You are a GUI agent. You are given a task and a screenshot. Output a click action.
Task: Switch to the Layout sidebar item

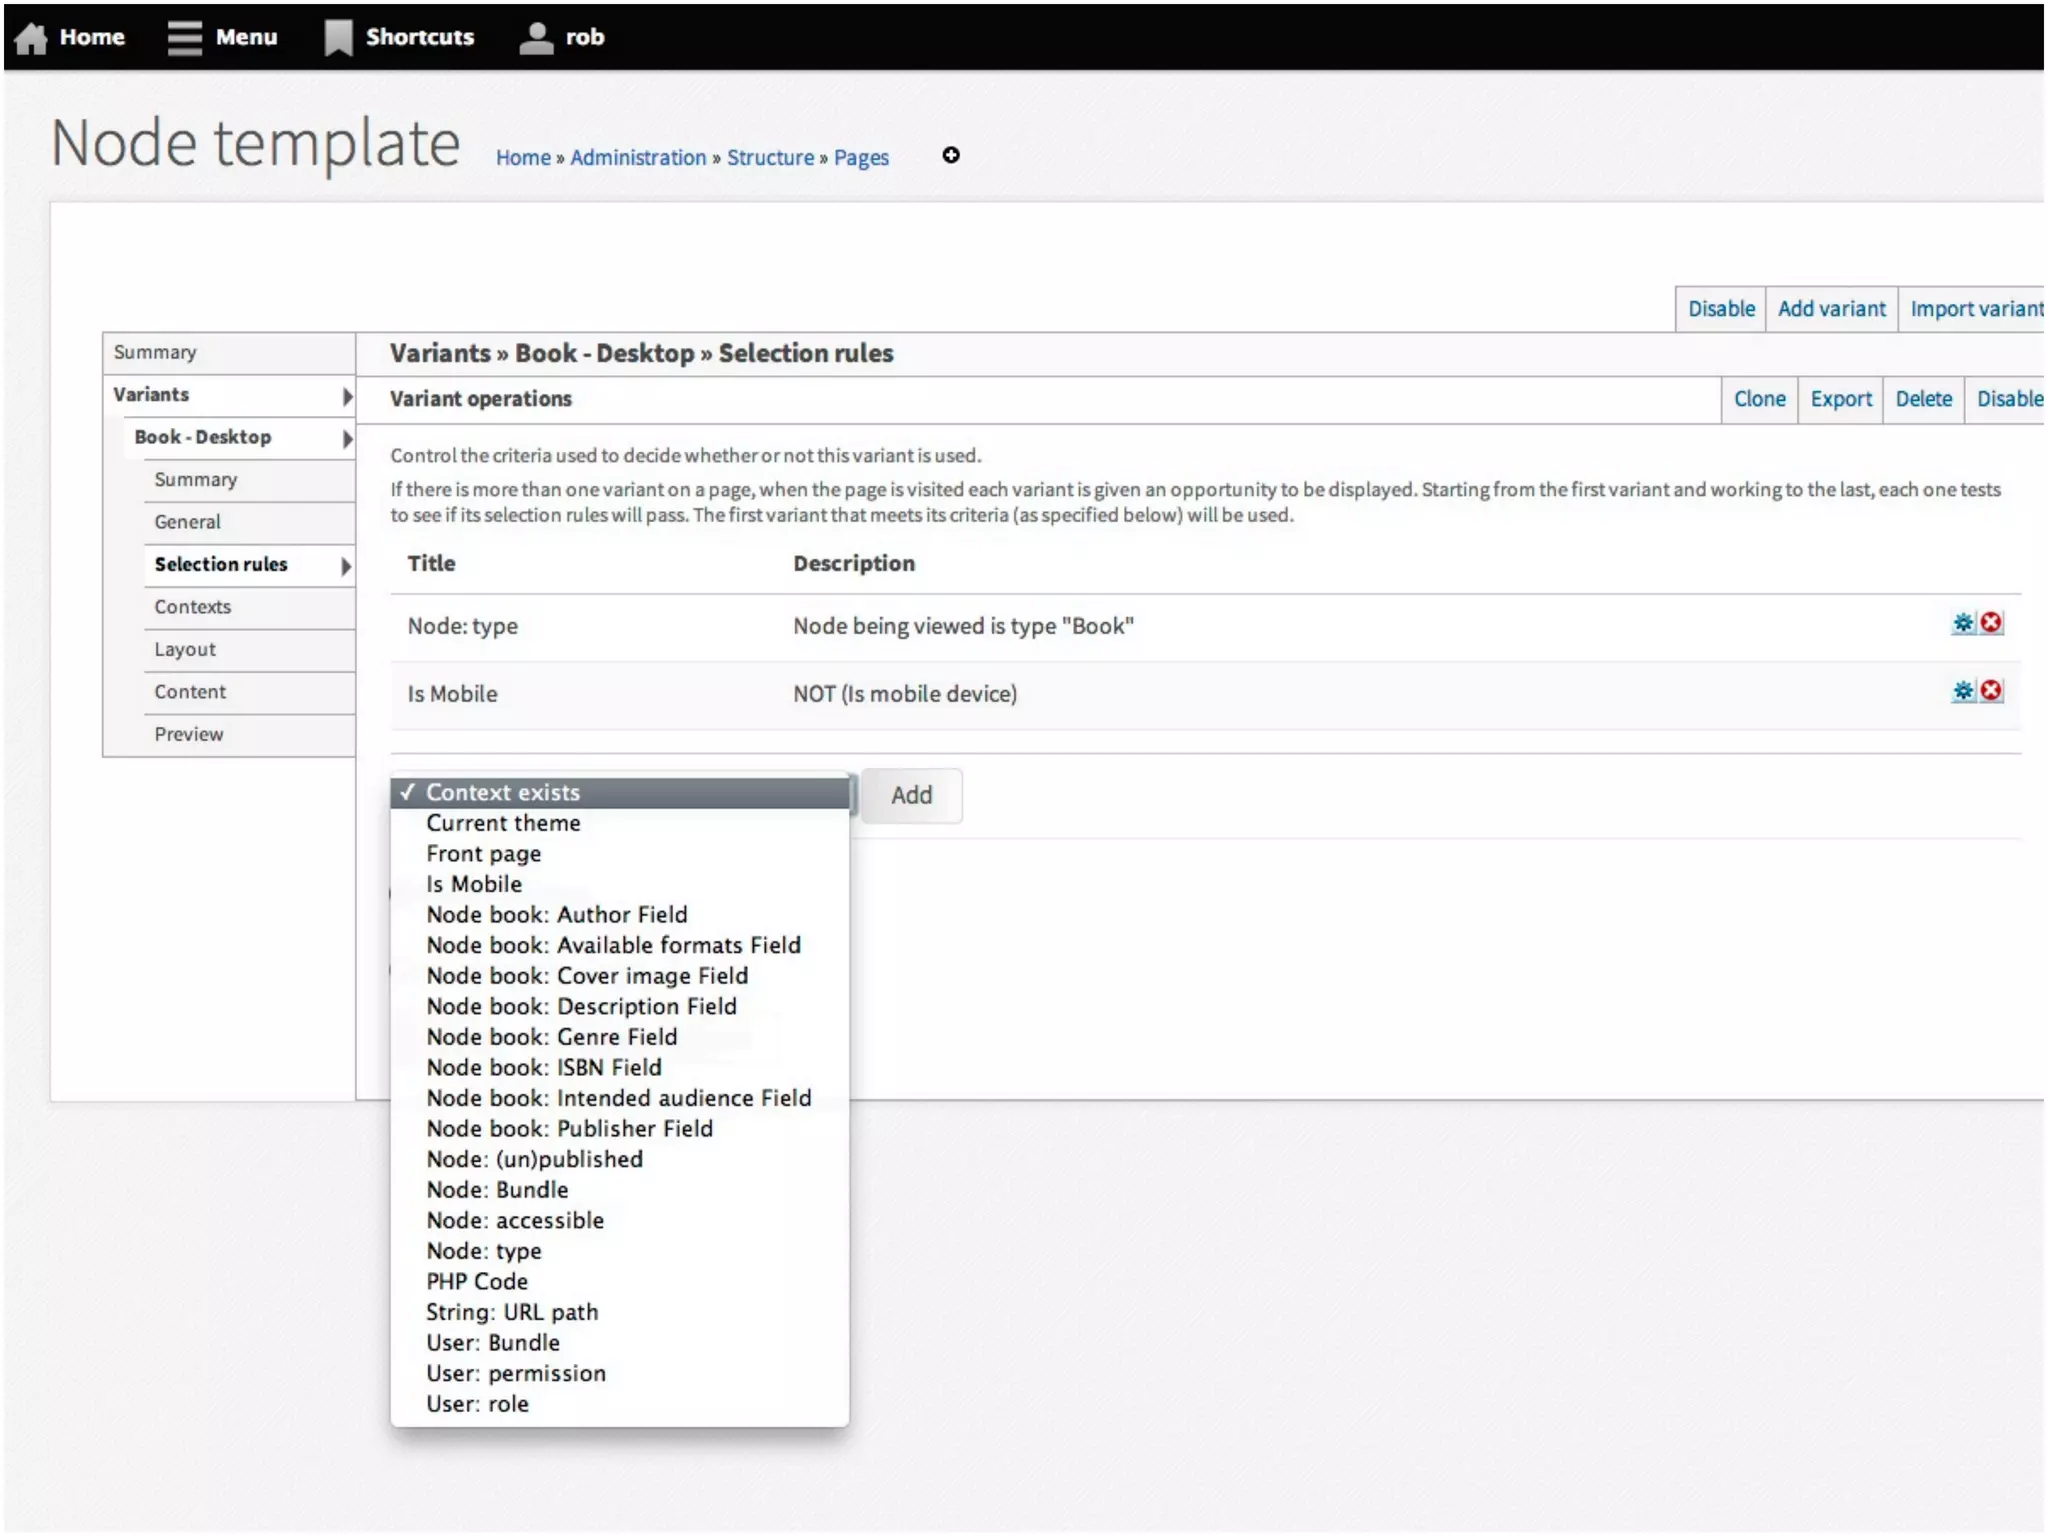point(184,650)
